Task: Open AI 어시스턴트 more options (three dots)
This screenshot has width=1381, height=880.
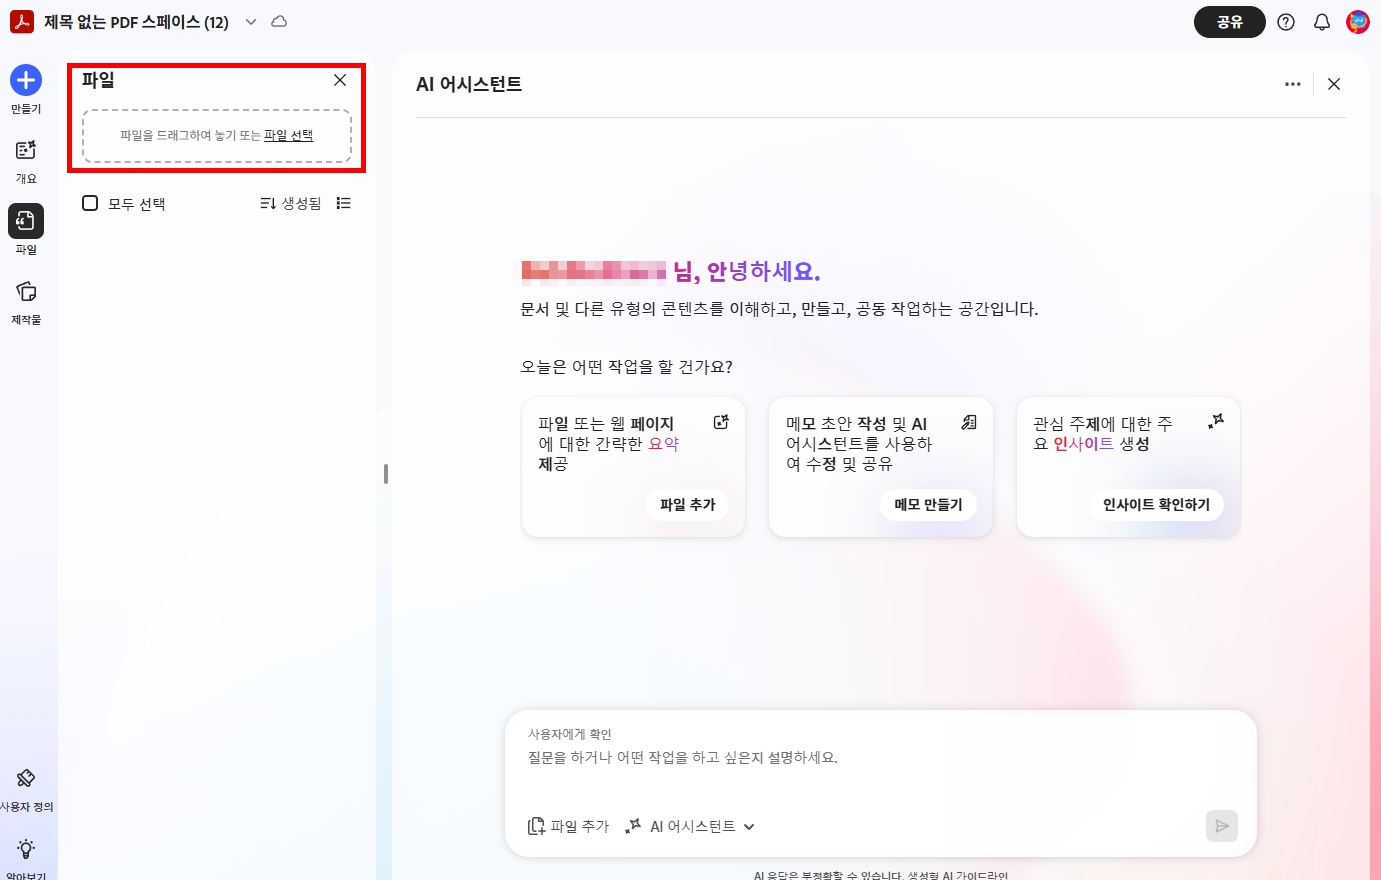Action: coord(1293,84)
